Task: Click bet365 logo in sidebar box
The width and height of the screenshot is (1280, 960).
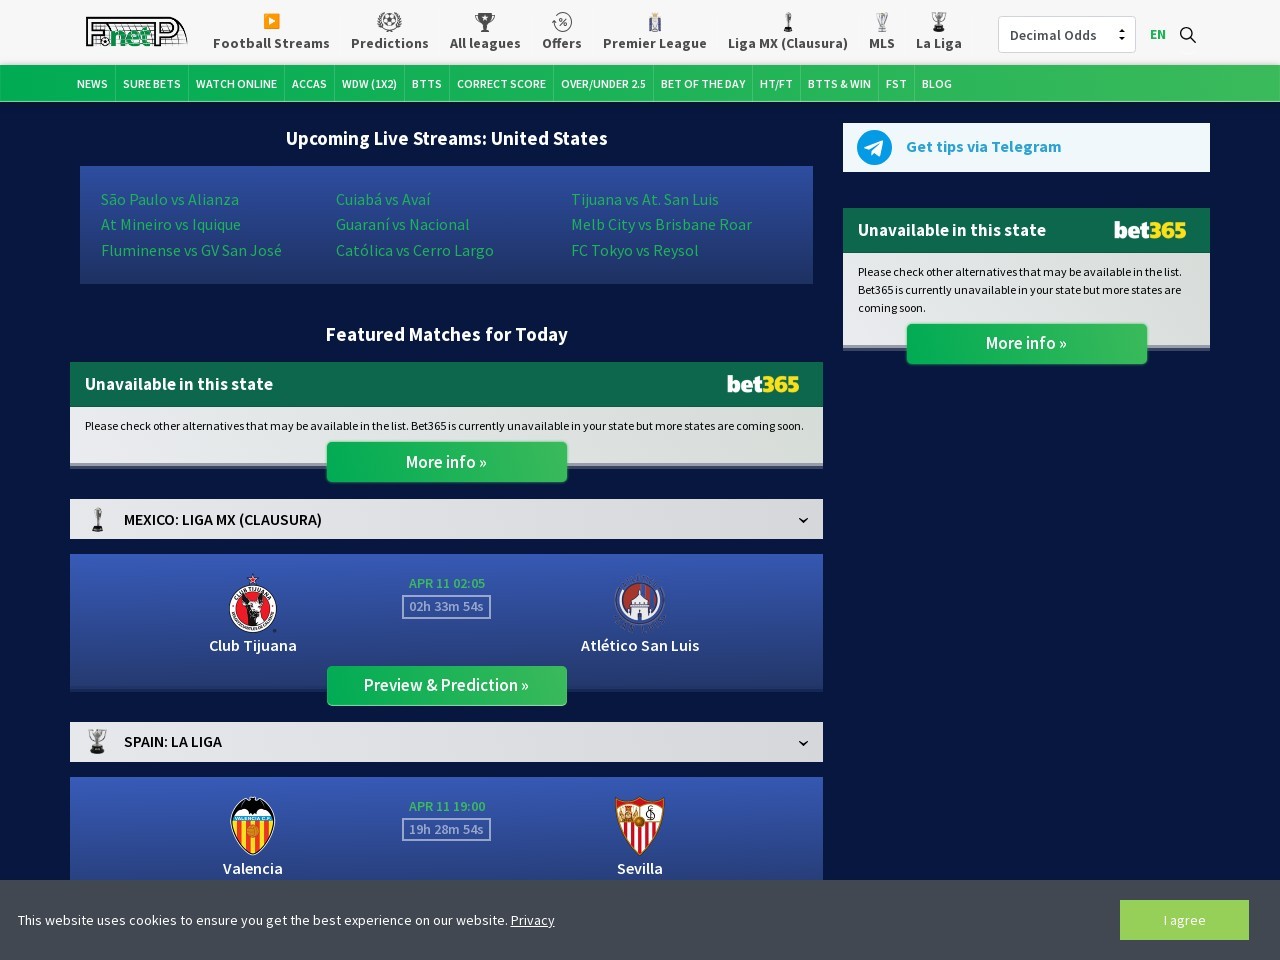Action: tap(1150, 230)
